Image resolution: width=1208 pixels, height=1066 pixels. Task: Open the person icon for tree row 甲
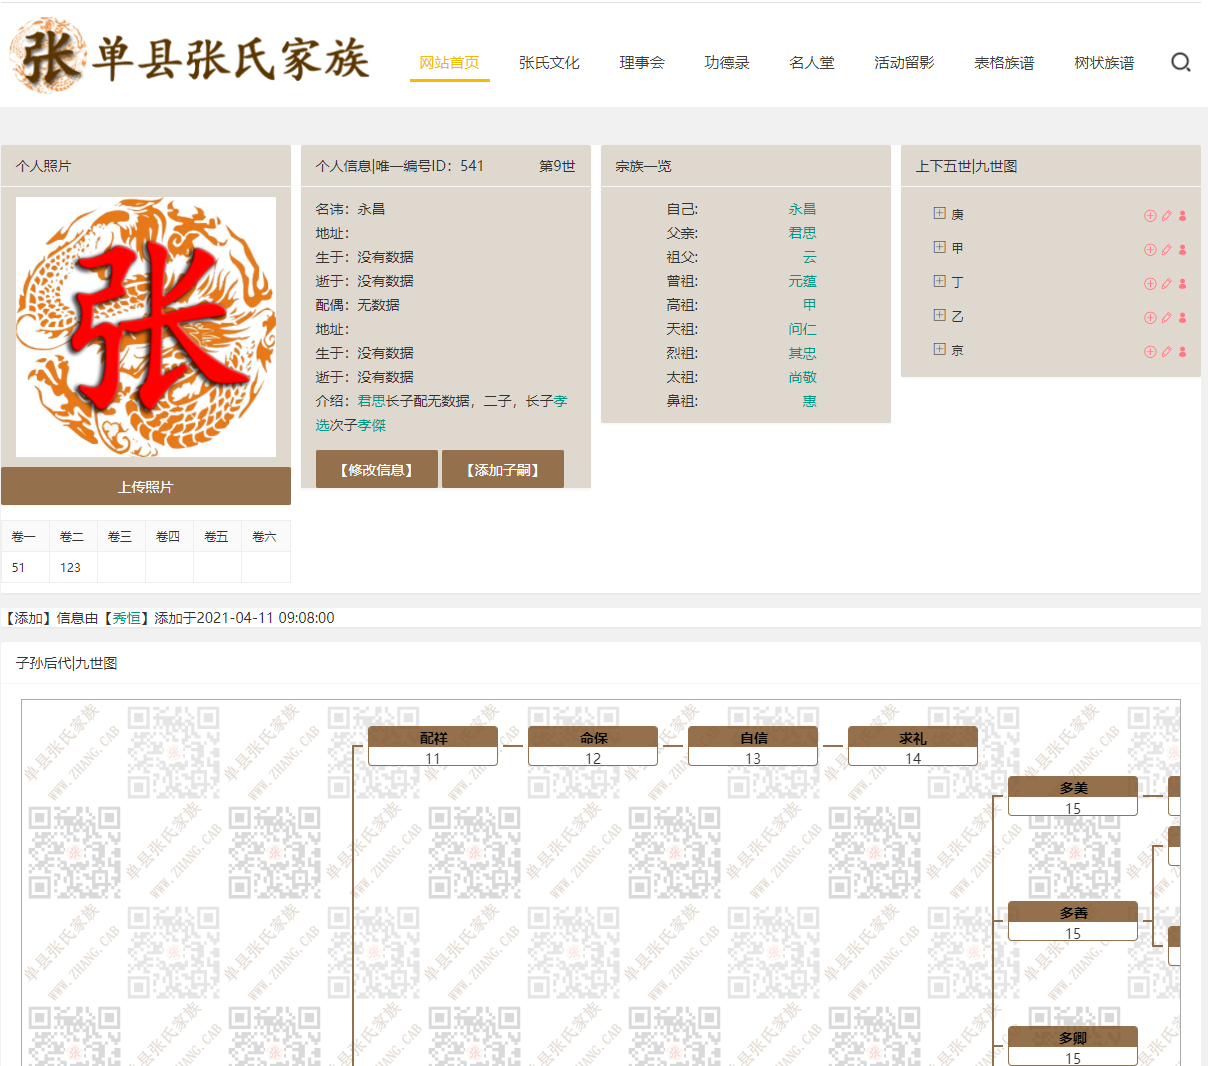point(1182,249)
